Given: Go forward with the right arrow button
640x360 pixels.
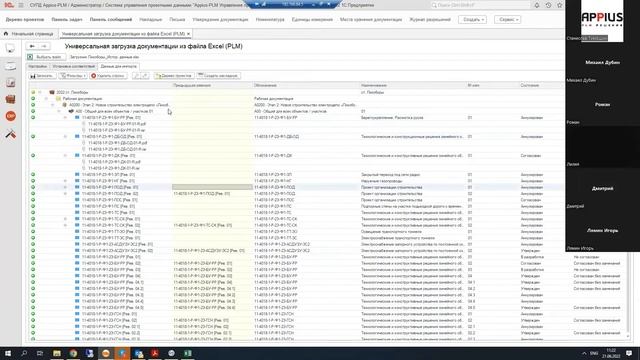Looking at the screenshot, I should [44, 47].
